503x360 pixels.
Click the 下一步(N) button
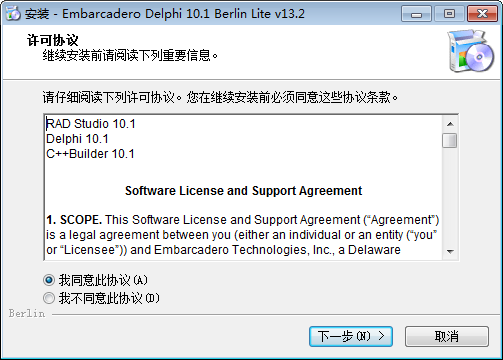click(351, 336)
